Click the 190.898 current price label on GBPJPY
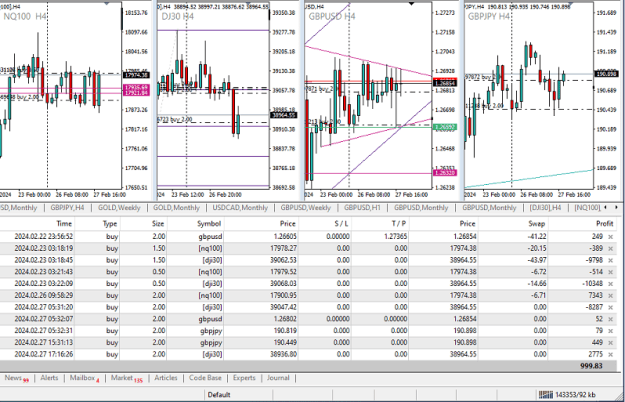The width and height of the screenshot is (625, 402). pyautogui.click(x=606, y=74)
